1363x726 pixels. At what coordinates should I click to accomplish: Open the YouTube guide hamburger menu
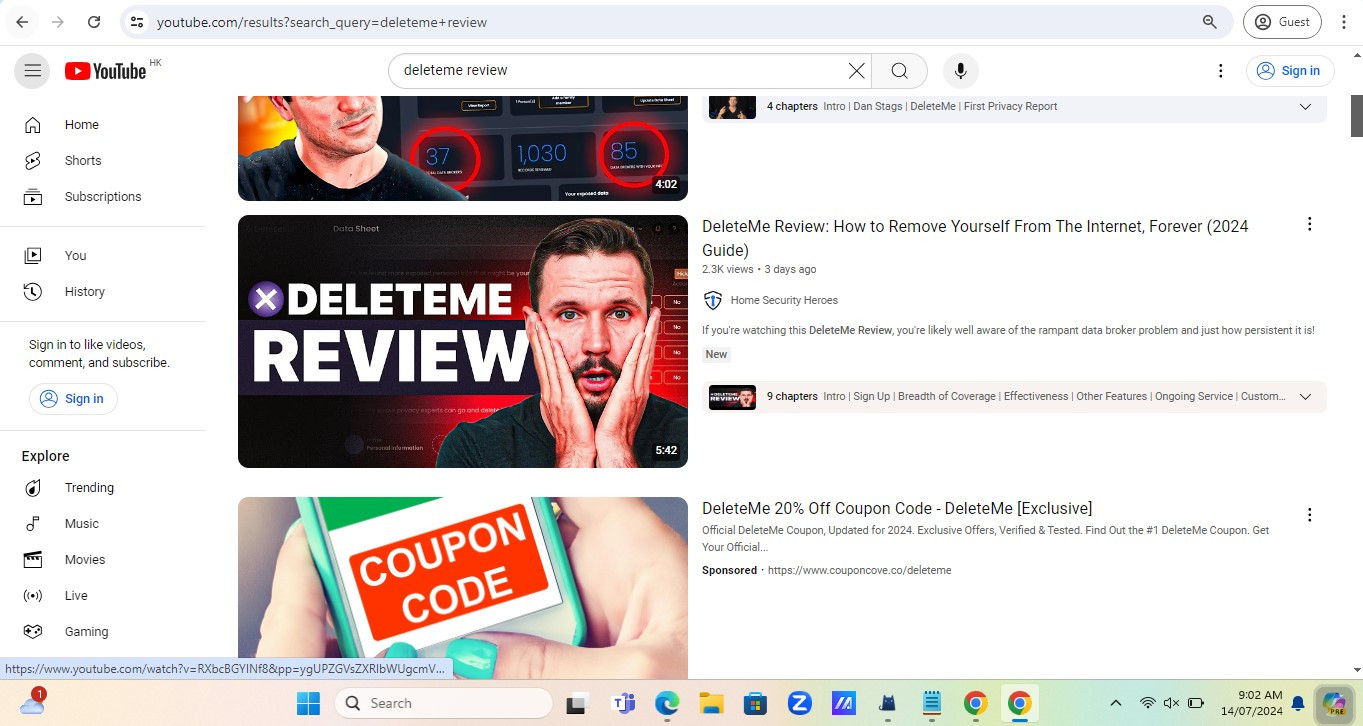[x=32, y=71]
